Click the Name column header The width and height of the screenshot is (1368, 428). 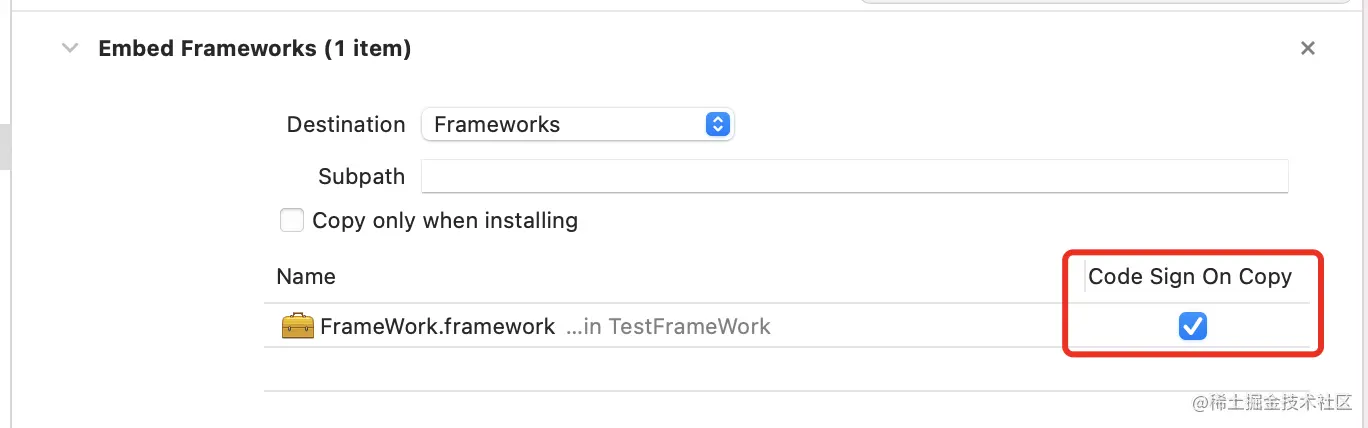click(x=306, y=276)
